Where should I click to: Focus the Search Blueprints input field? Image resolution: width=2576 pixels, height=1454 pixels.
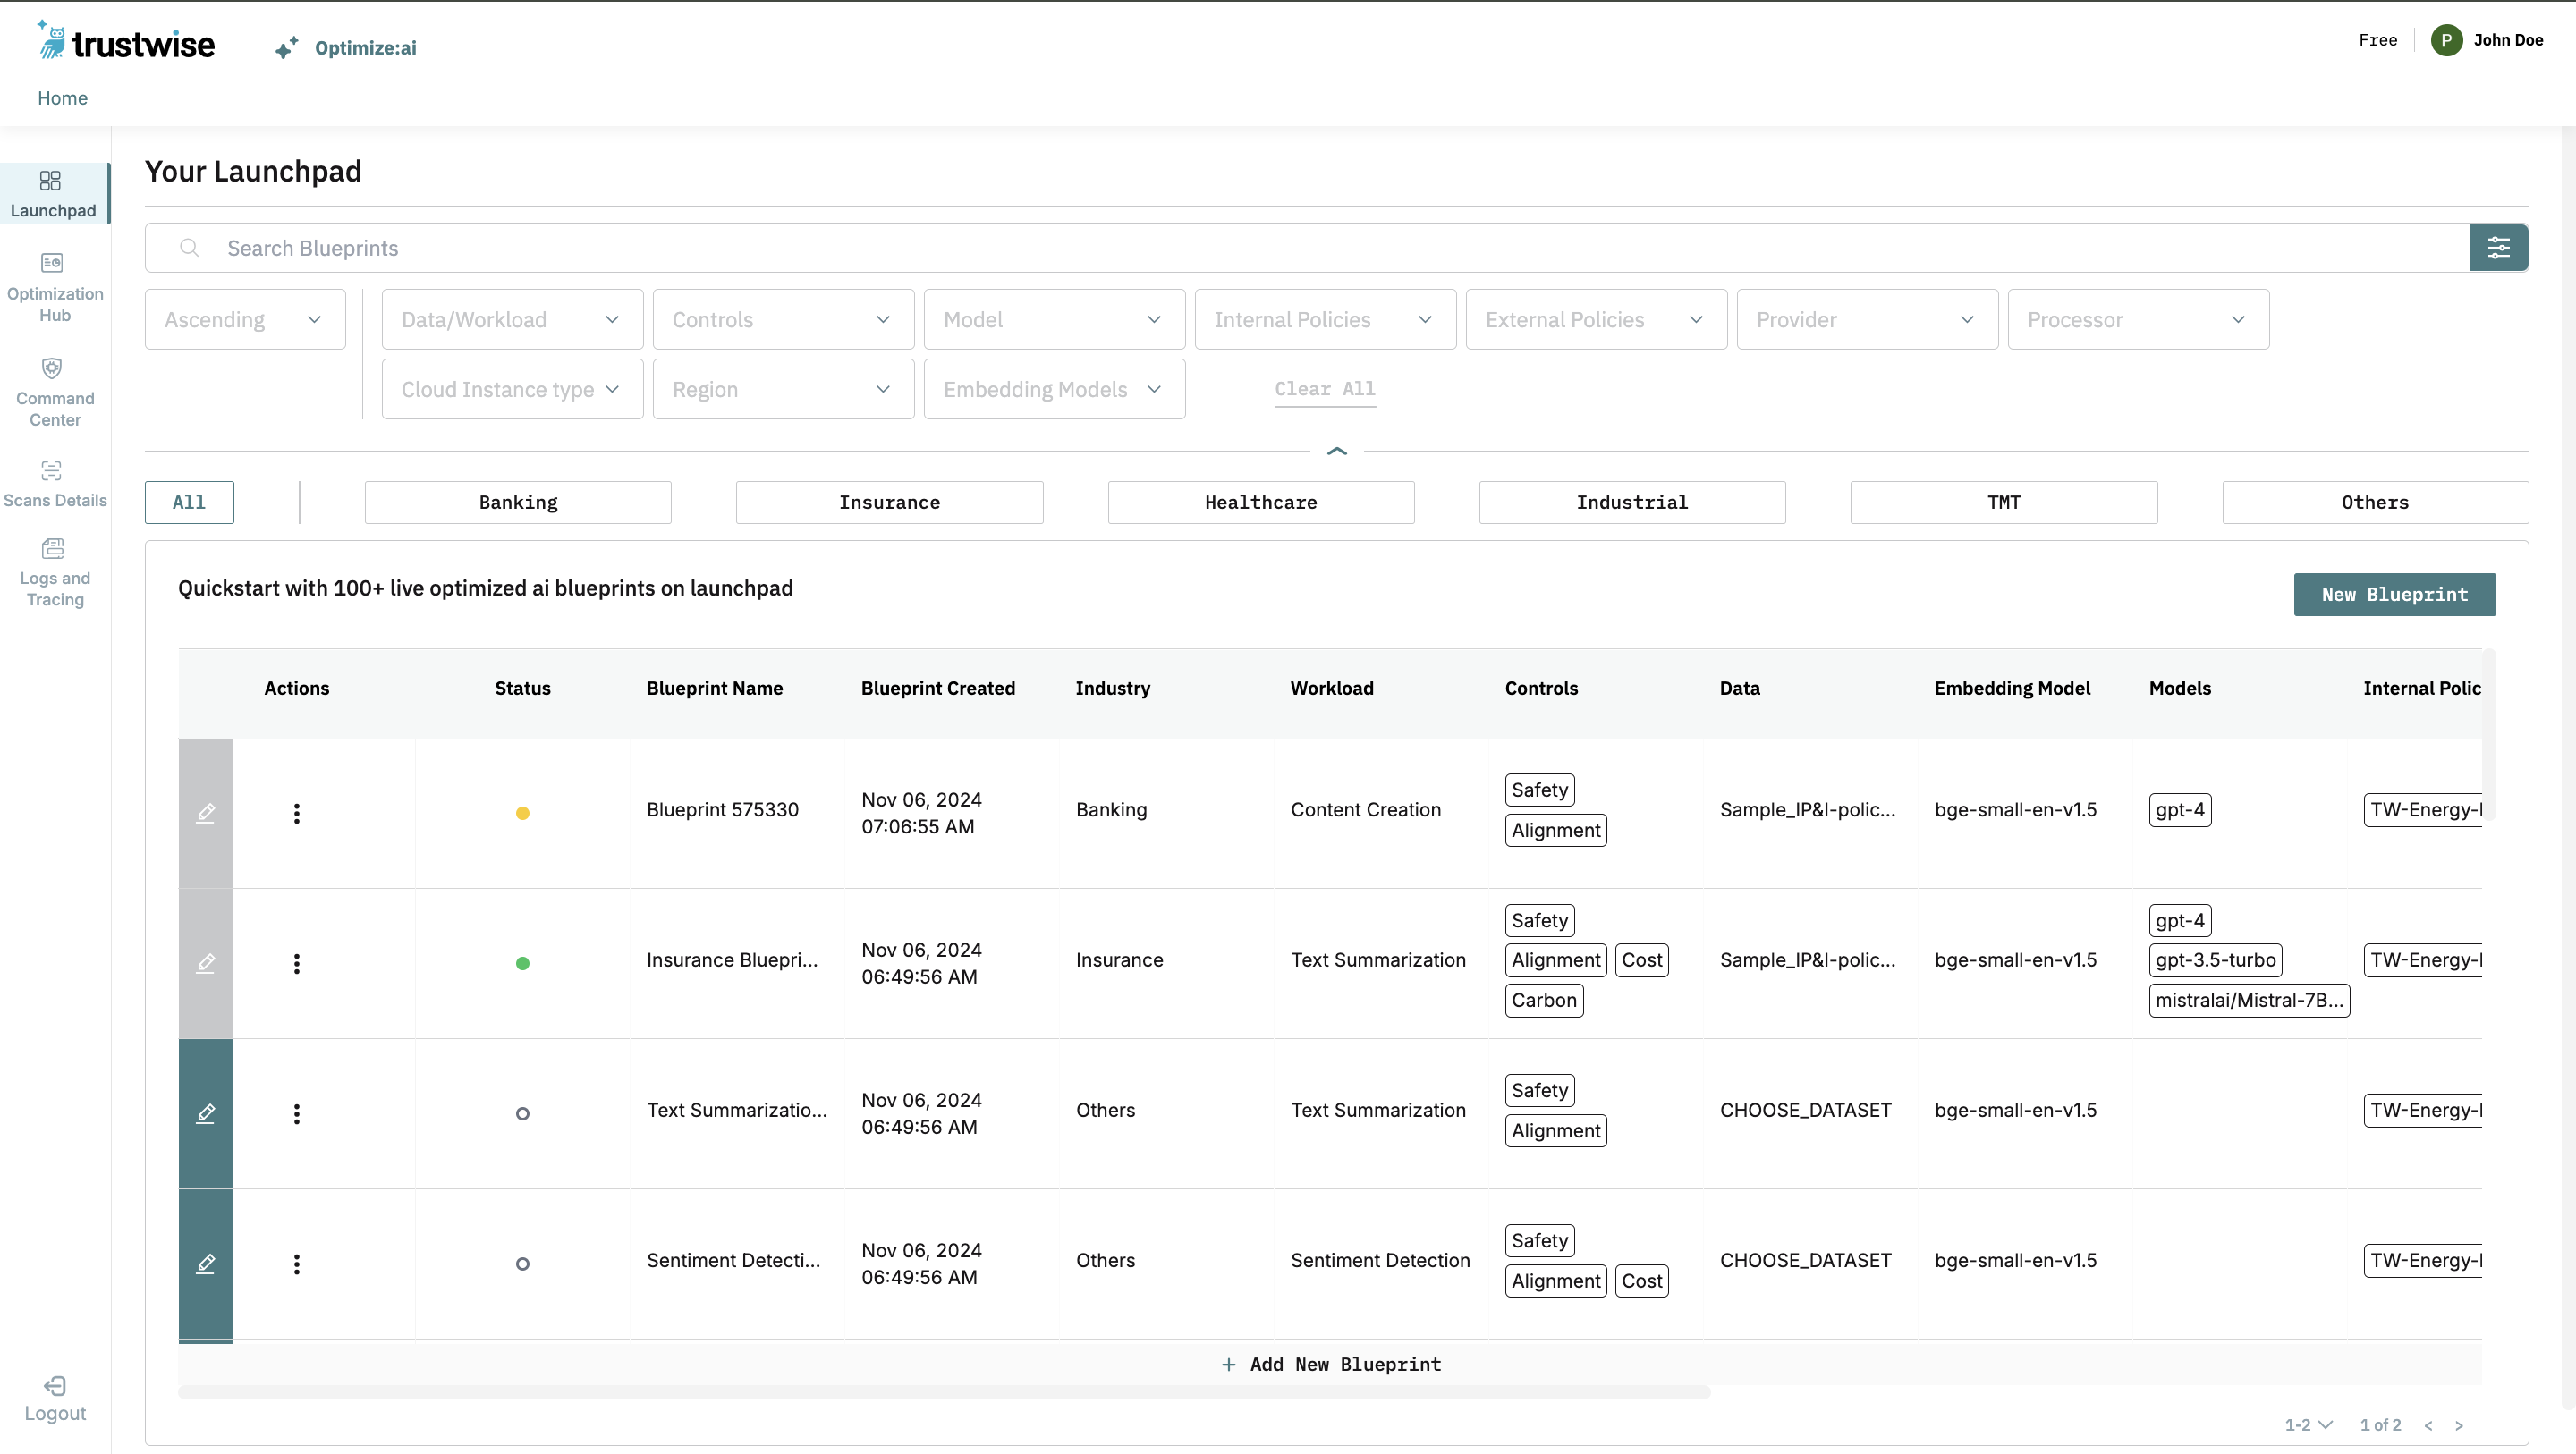coord(1300,248)
